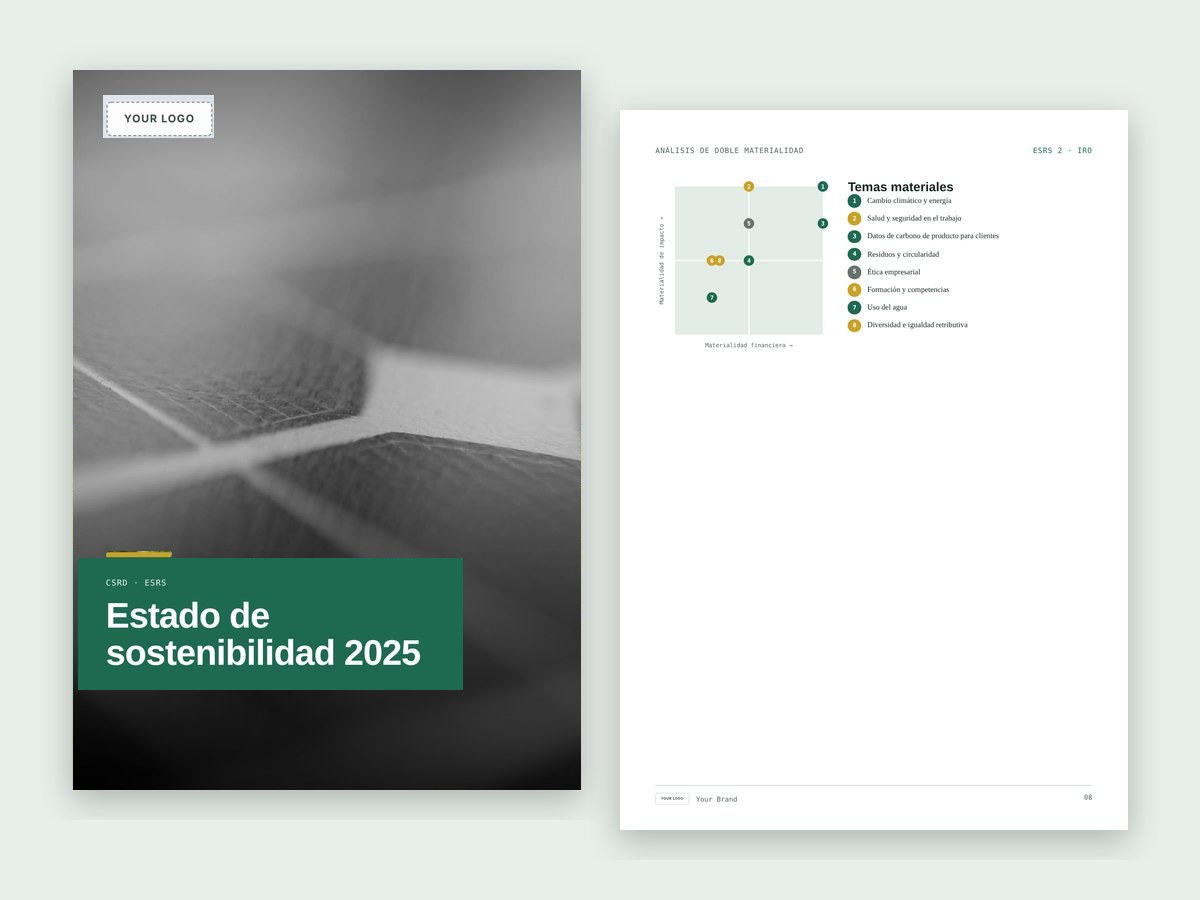Click matrix point 3 on chart's right edge

(823, 224)
